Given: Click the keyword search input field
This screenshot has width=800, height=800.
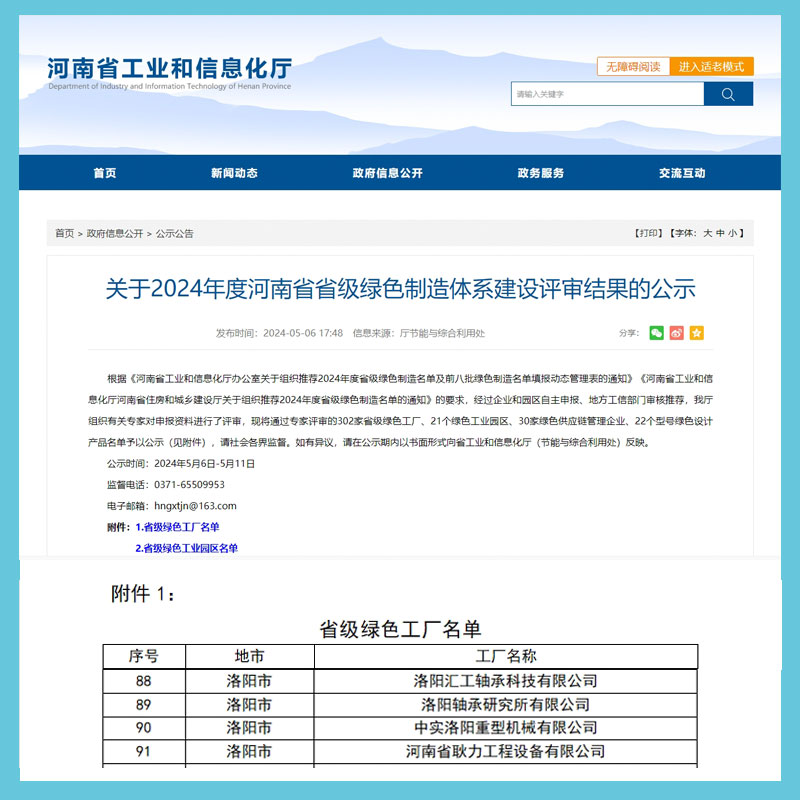Looking at the screenshot, I should click(600, 94).
